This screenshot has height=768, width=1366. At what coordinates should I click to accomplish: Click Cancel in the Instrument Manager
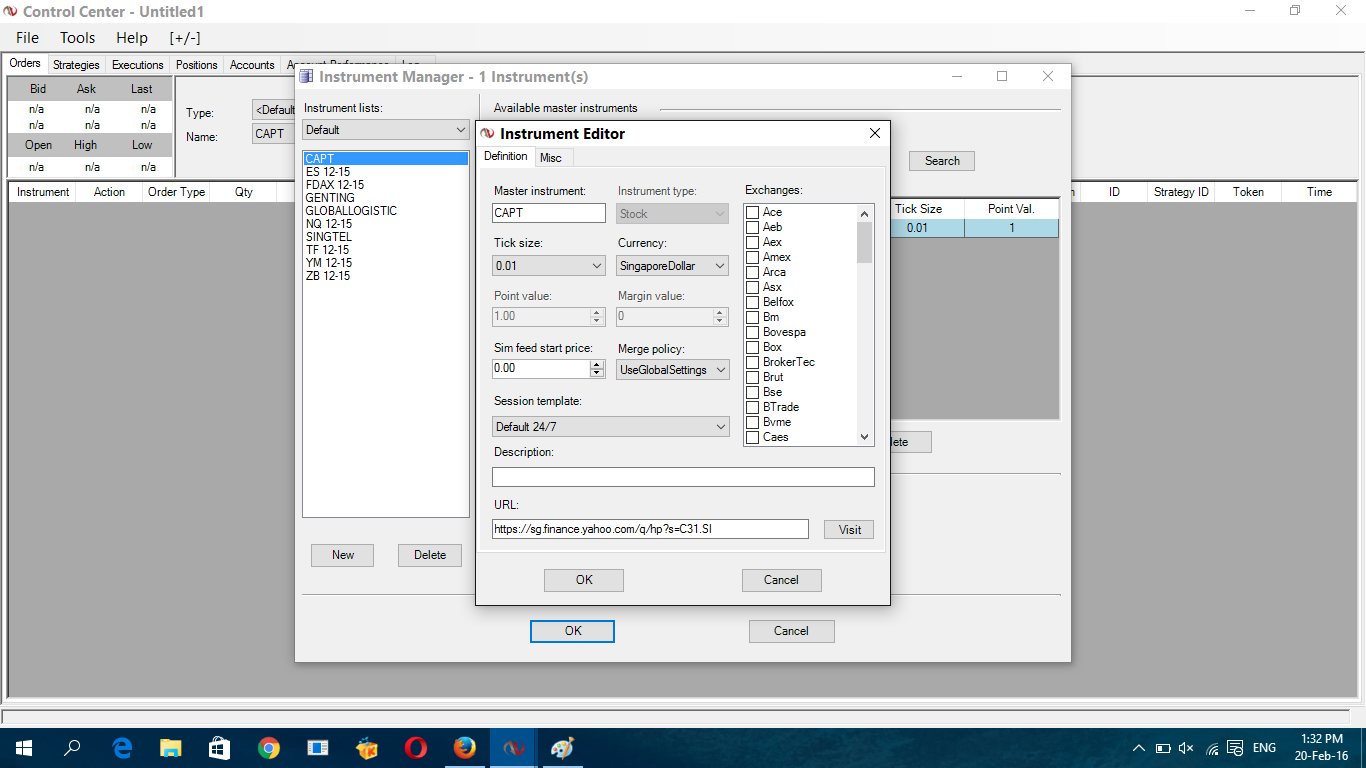[x=791, y=631]
